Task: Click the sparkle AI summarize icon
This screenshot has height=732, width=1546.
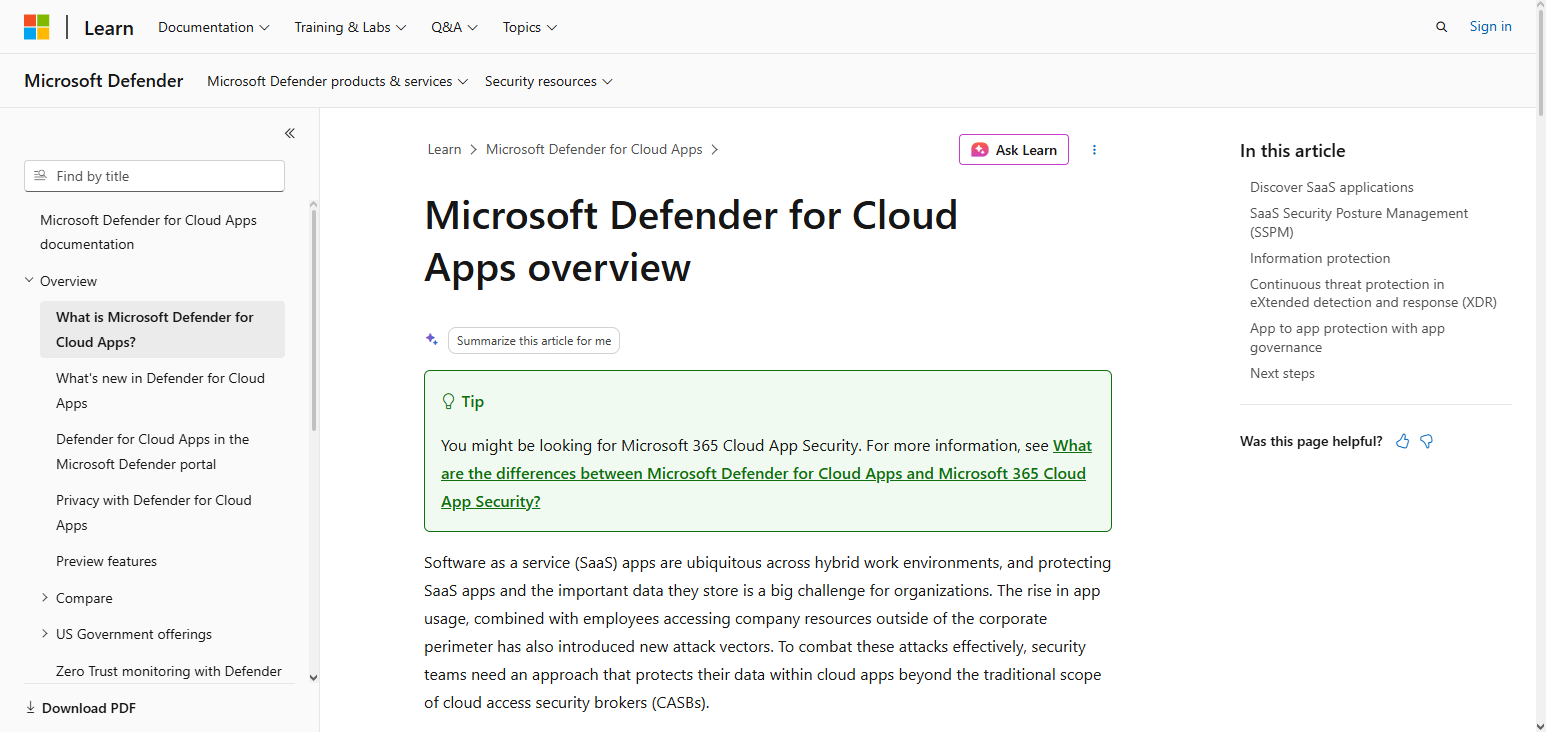Action: pos(432,340)
